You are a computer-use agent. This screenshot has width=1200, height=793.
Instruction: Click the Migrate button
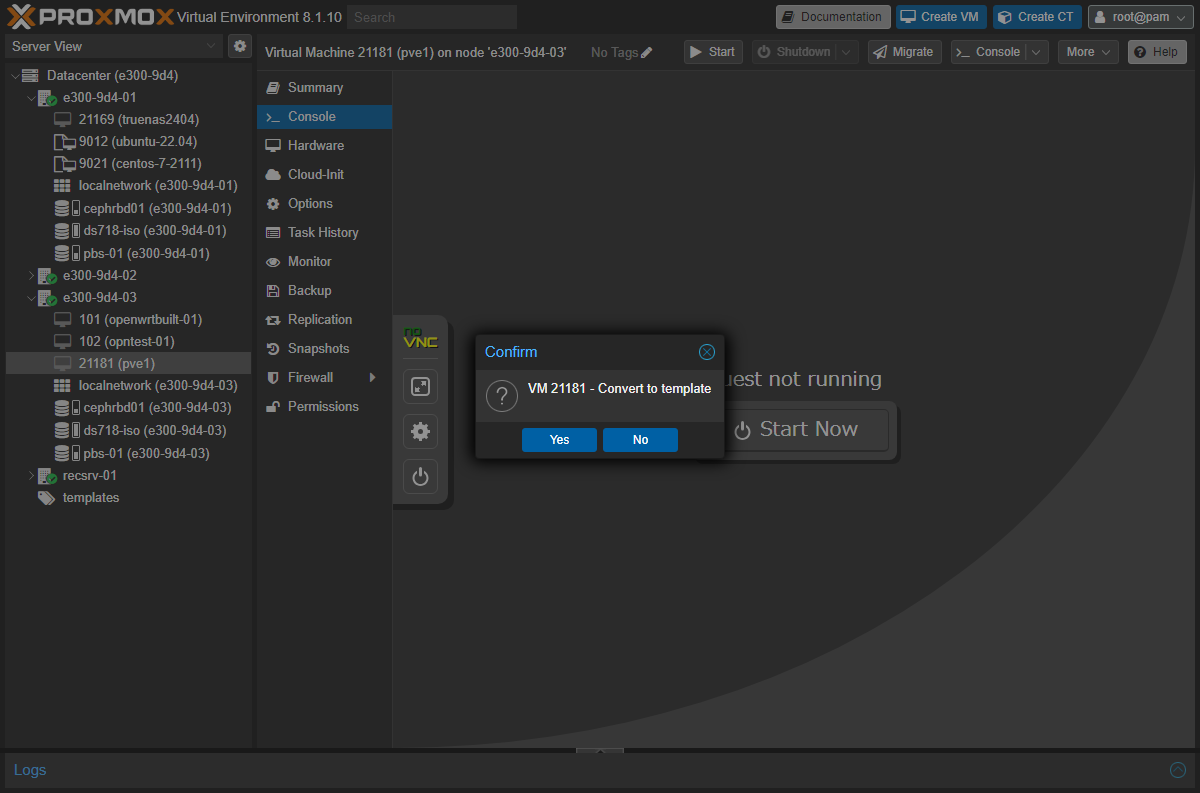tap(905, 52)
